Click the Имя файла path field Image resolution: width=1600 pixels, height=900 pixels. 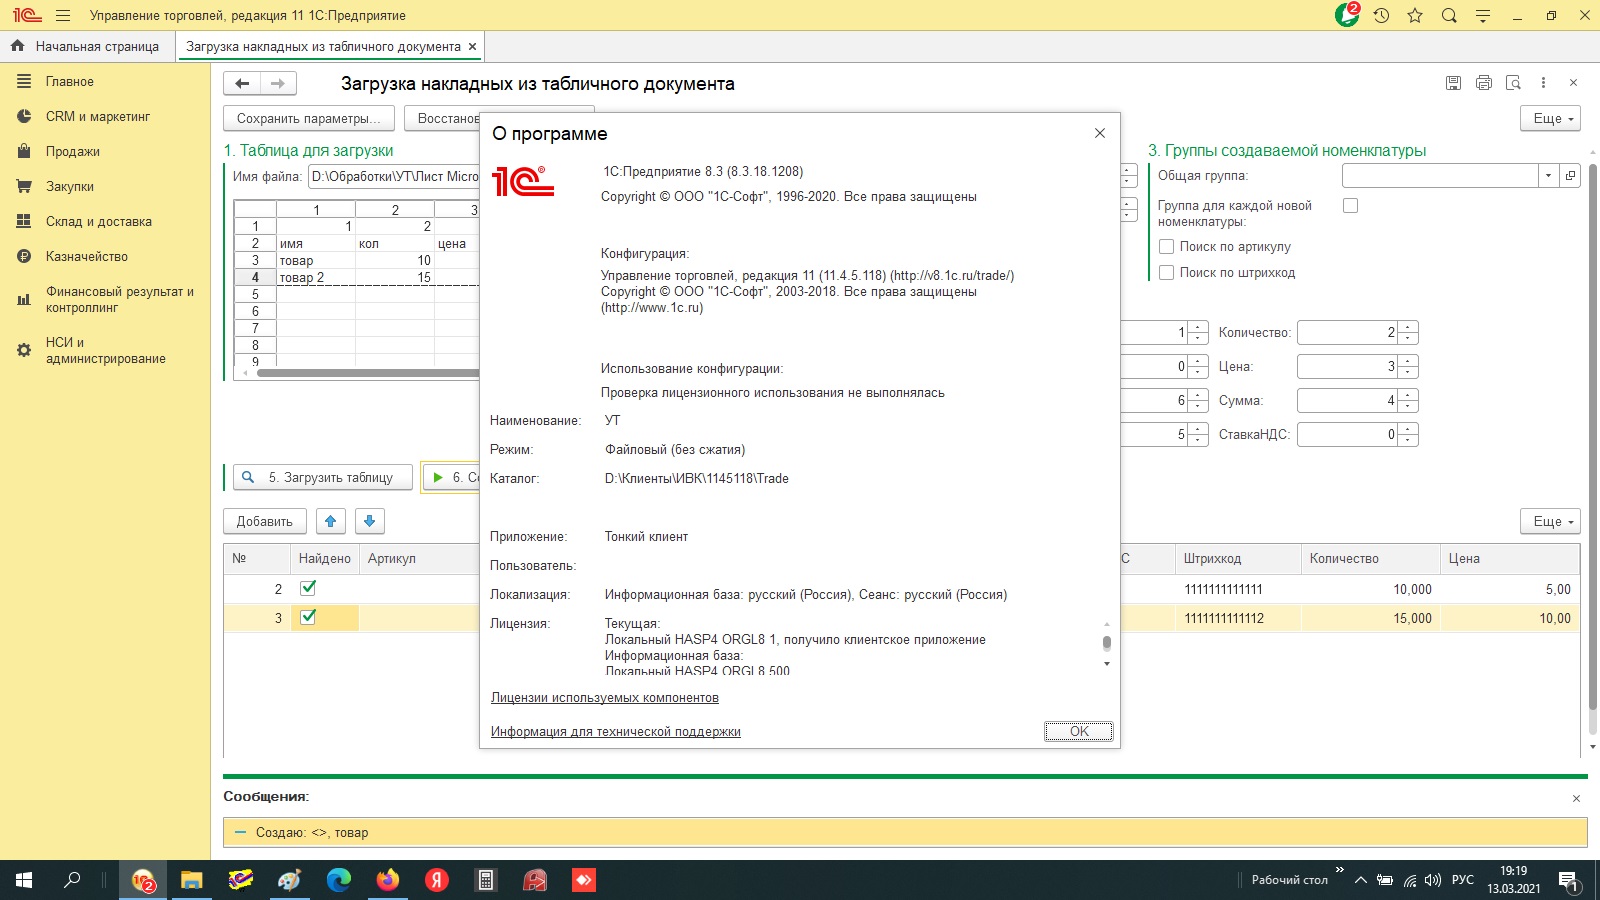(394, 176)
